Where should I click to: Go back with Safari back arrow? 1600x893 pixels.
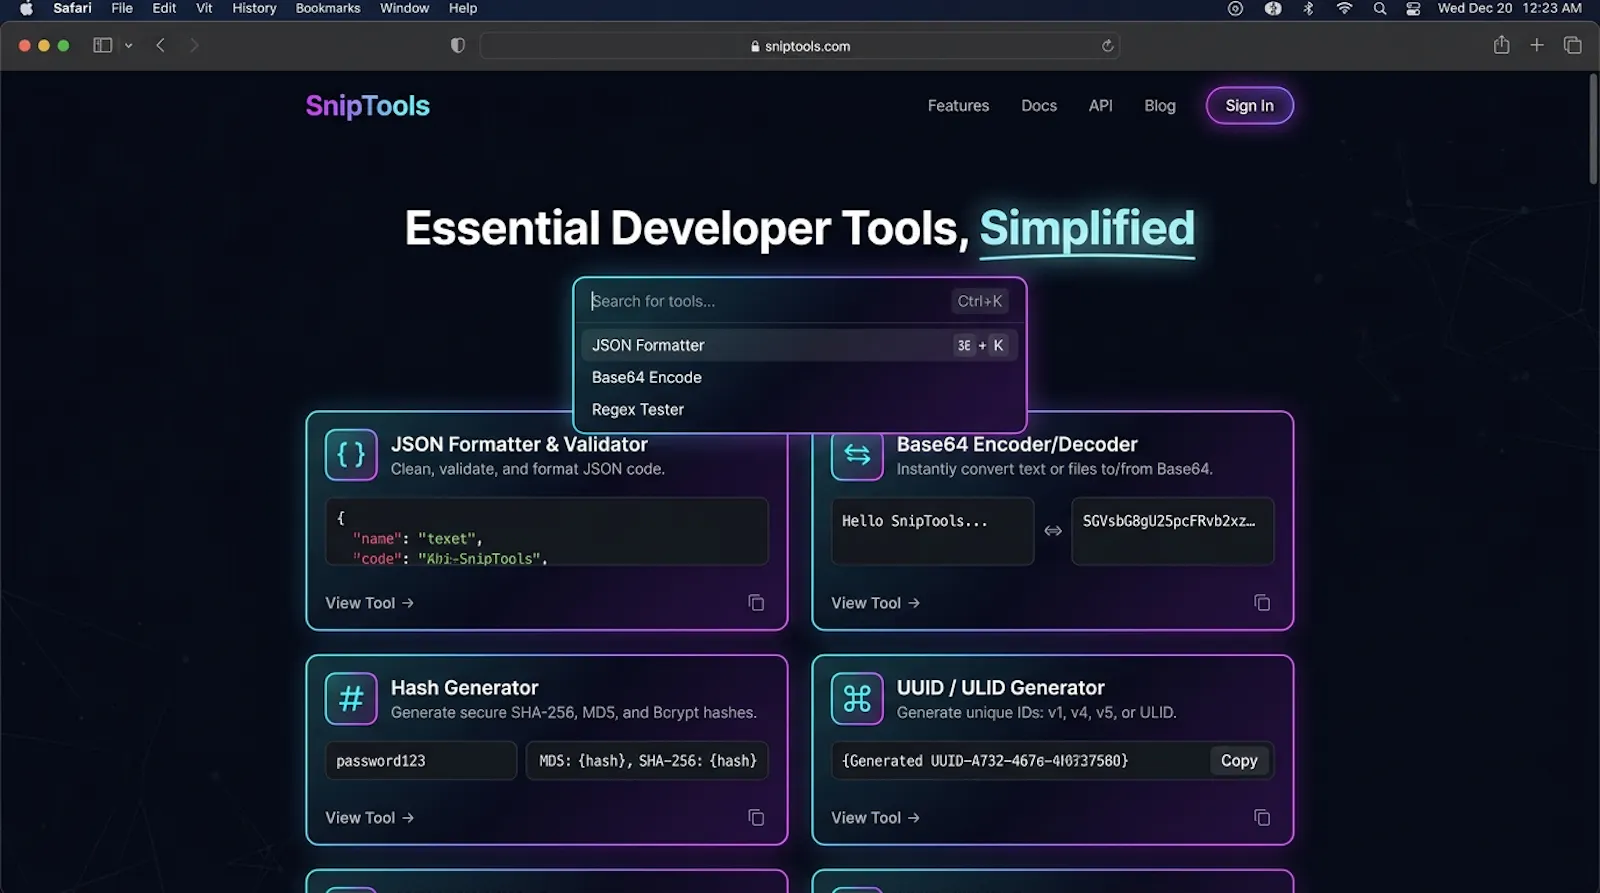coord(160,45)
